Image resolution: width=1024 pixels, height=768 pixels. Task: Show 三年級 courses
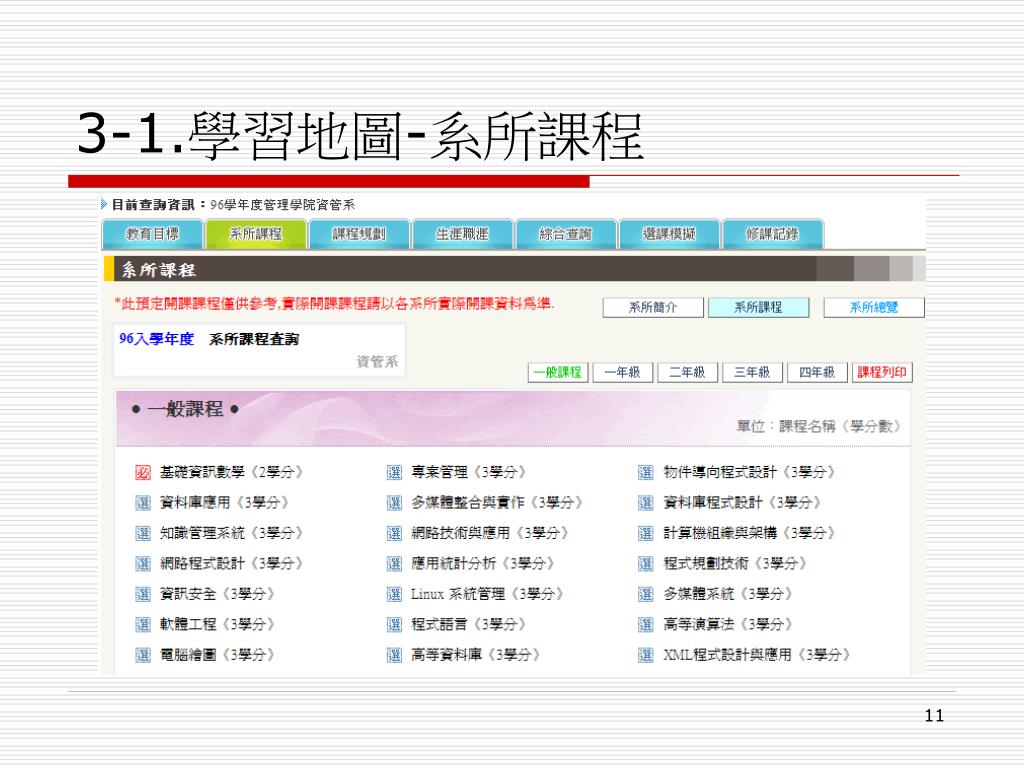(752, 372)
